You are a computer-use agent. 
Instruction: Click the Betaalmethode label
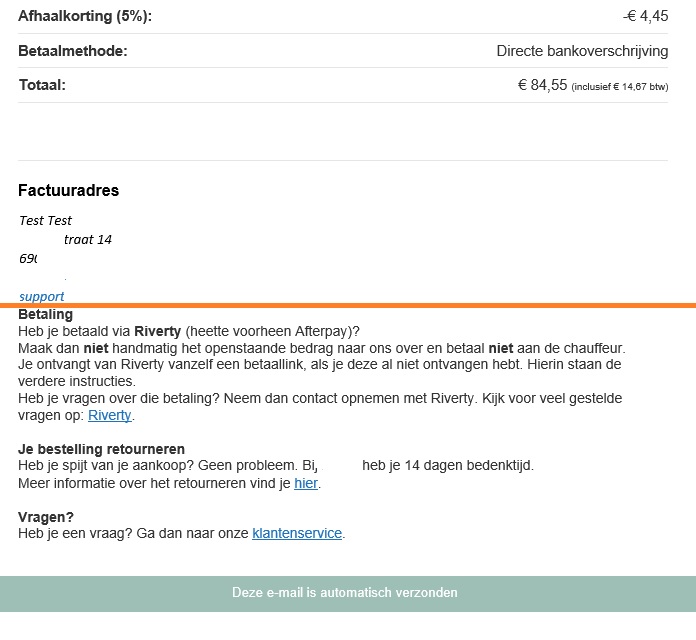coord(73,51)
